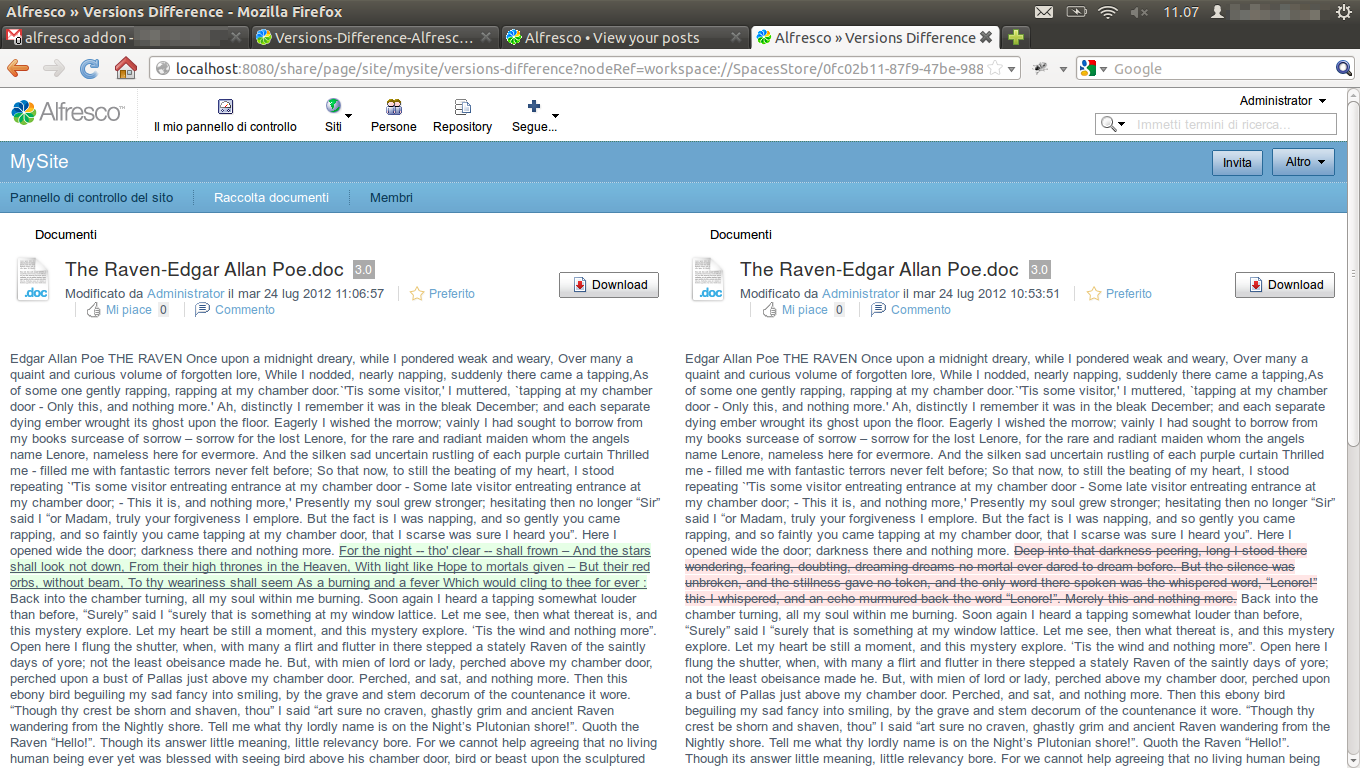The width and height of the screenshot is (1360, 768).
Task: Click the Siti globe icon
Action: click(333, 106)
